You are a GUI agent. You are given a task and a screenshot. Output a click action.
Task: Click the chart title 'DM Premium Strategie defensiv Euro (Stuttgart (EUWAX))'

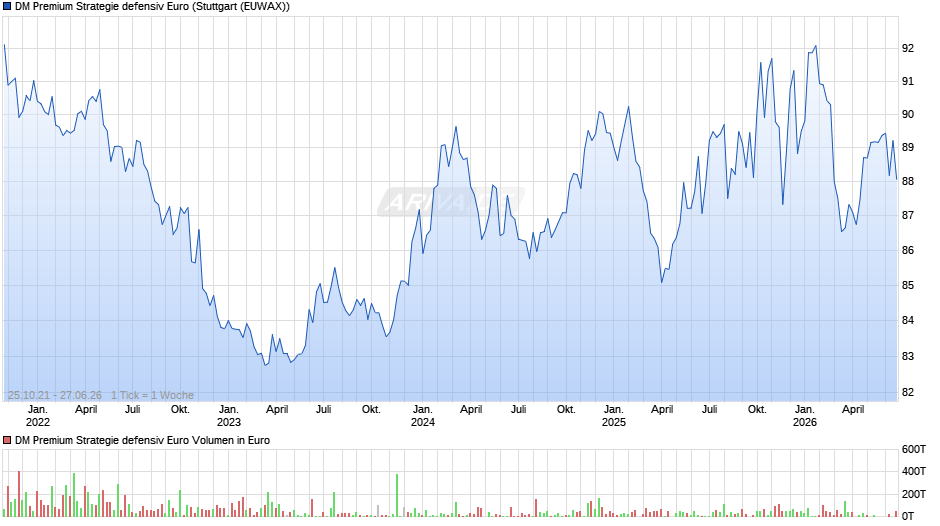coord(152,7)
